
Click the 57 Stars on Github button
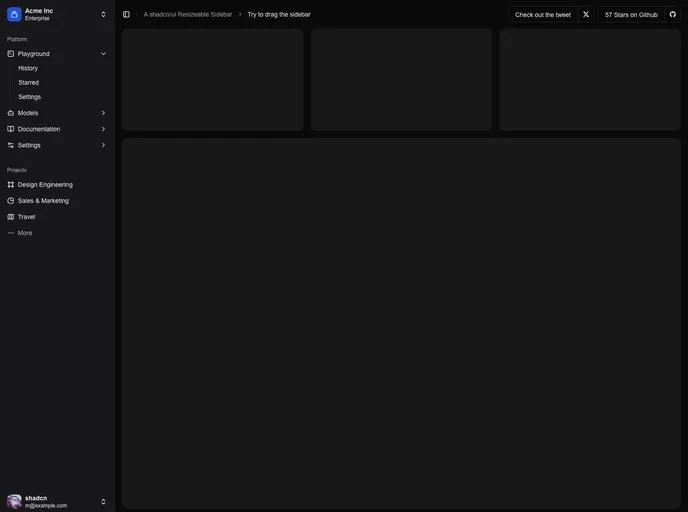click(631, 14)
